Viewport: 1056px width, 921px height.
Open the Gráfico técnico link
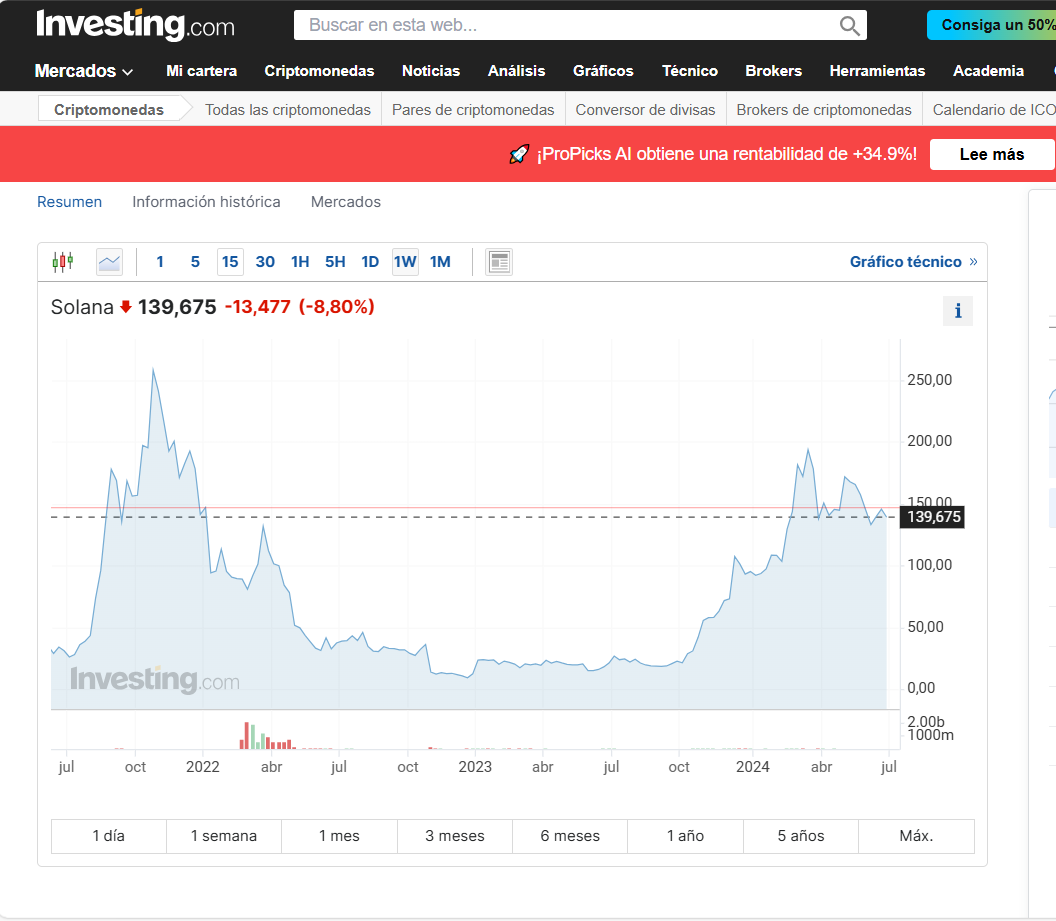913,262
